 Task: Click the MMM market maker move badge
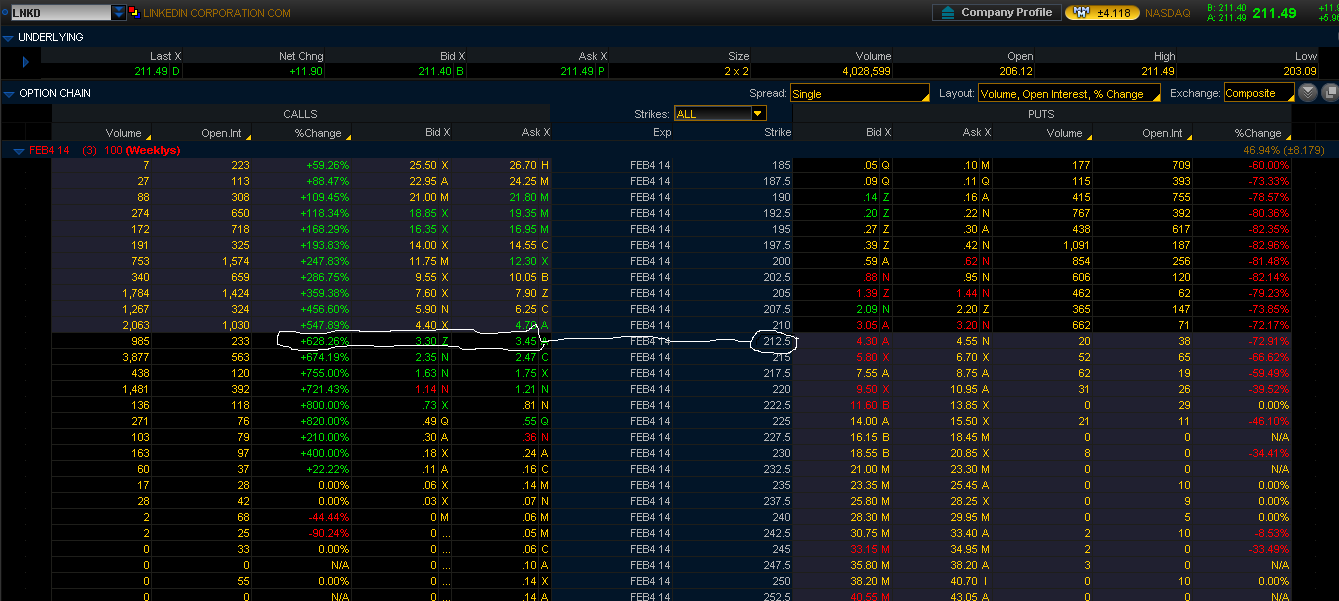(x=1100, y=13)
